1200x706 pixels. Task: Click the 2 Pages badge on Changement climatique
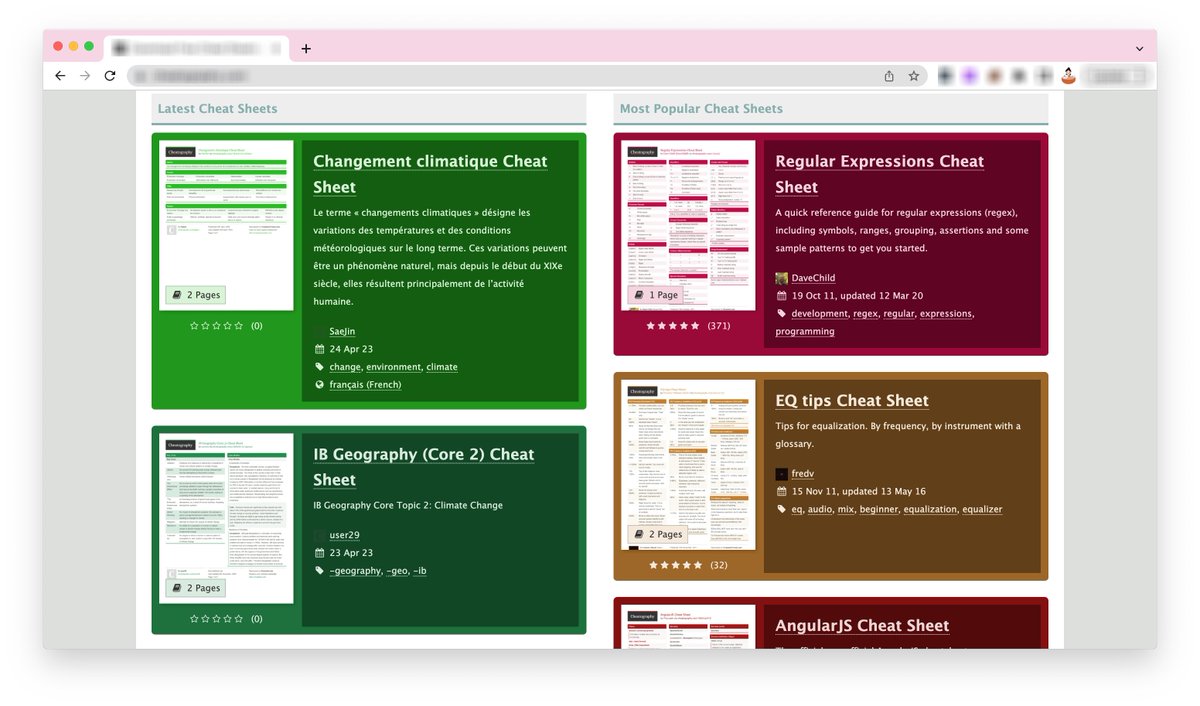coord(195,295)
